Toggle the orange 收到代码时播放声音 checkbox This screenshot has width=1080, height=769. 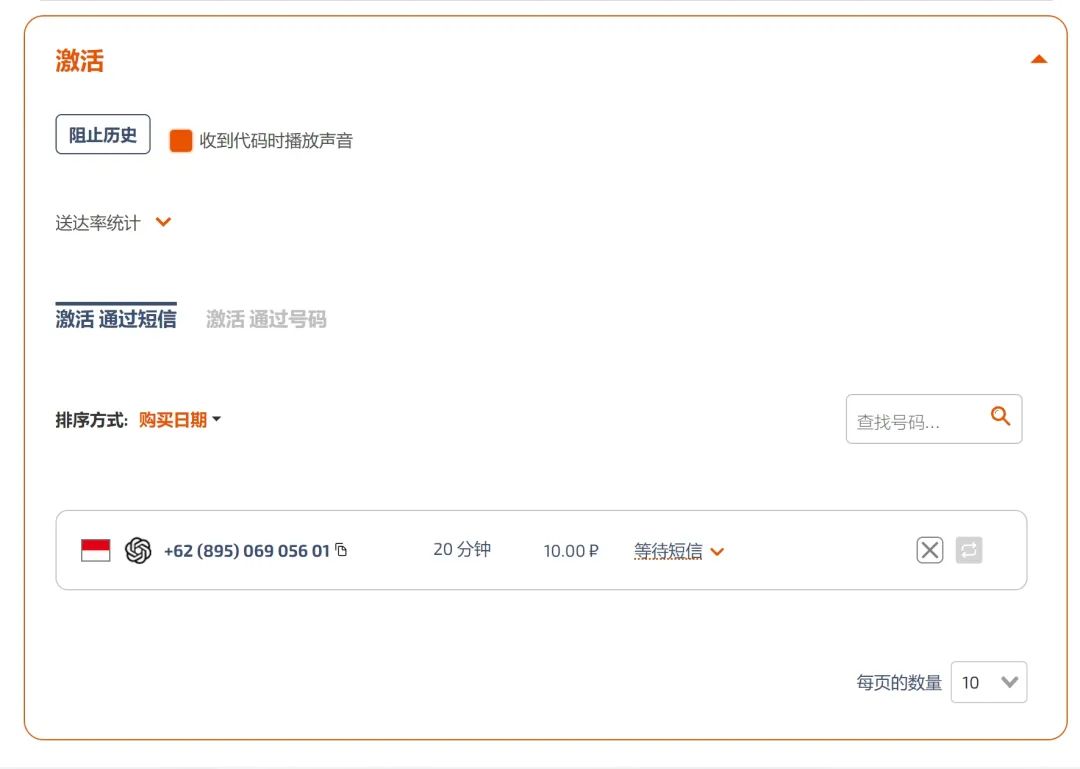click(x=181, y=140)
